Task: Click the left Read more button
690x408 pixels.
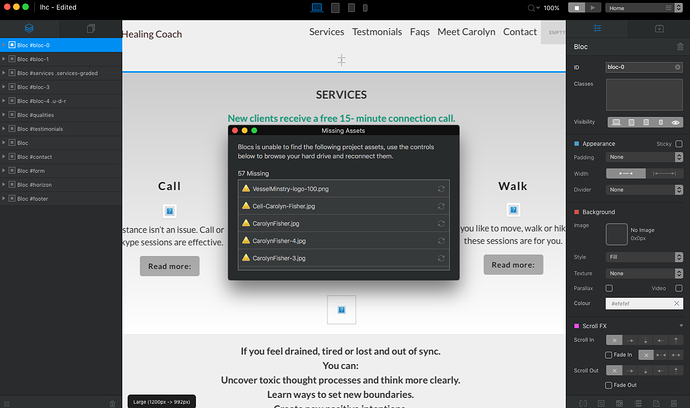Action: pyautogui.click(x=169, y=266)
